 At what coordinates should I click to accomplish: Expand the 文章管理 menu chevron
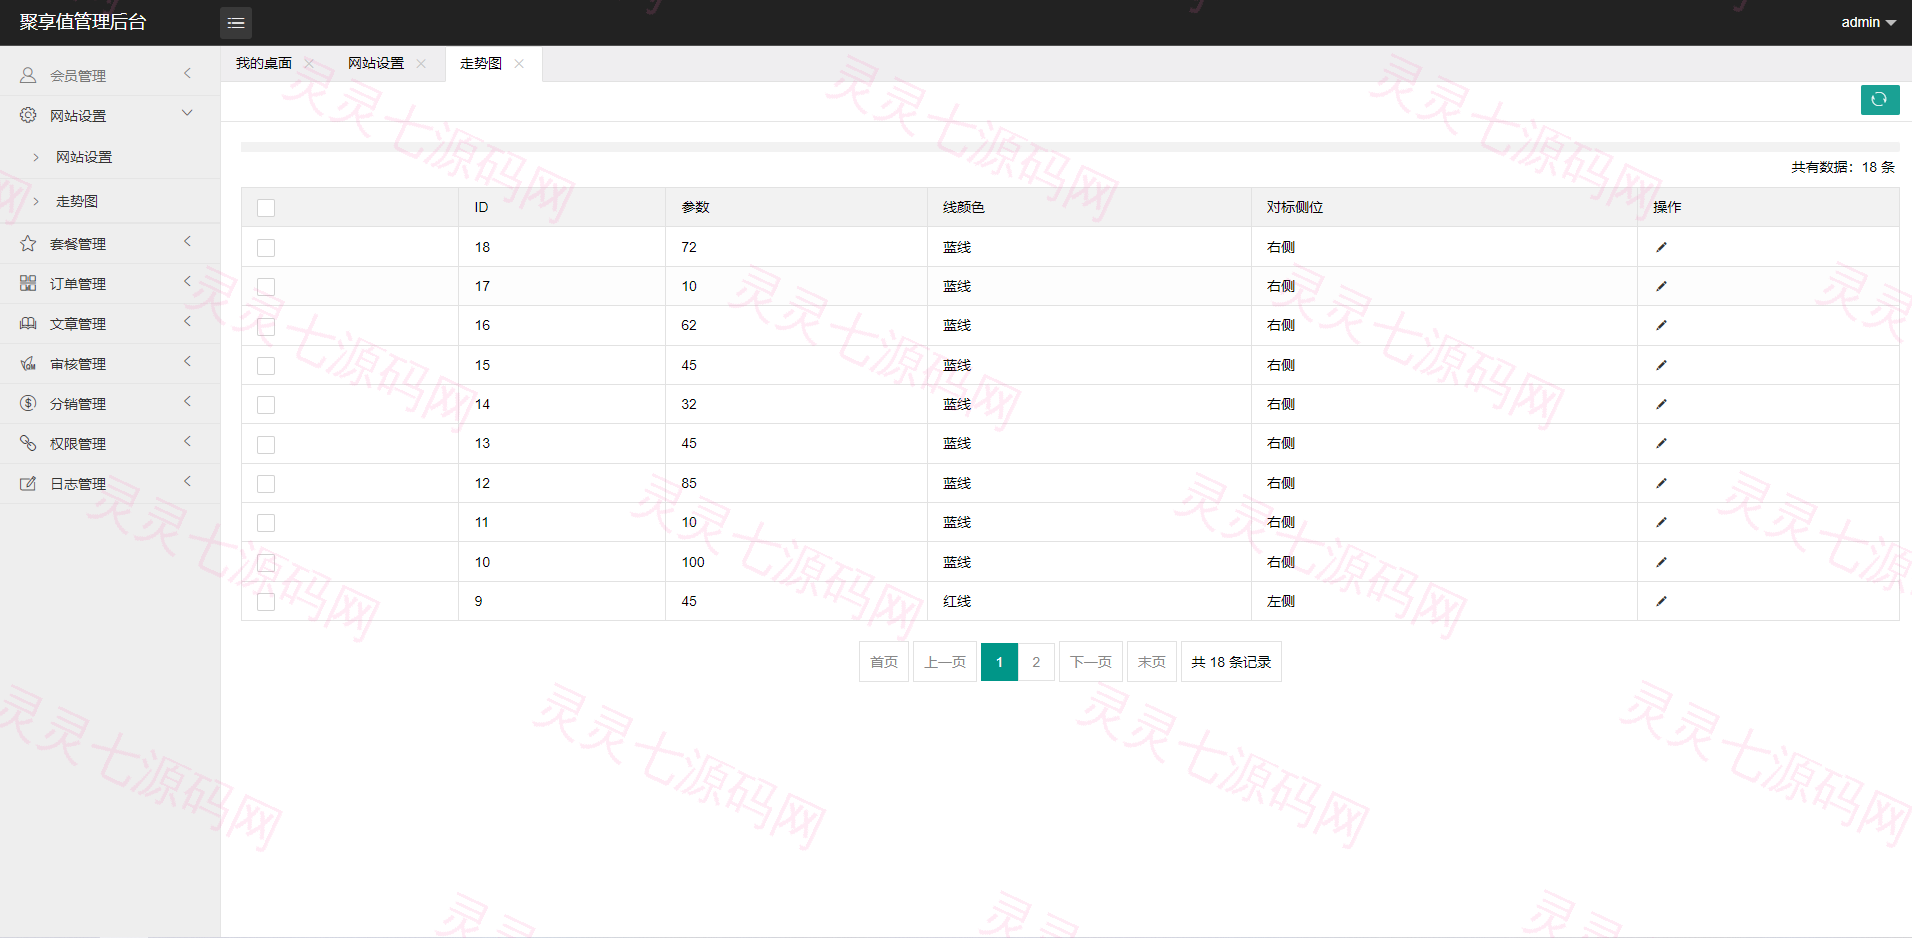pos(187,322)
